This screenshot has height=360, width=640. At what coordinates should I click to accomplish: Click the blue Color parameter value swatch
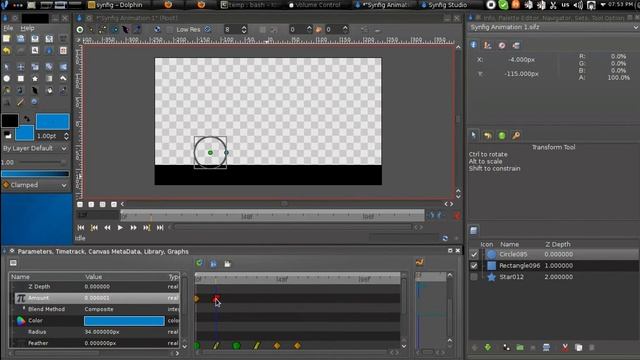point(124,321)
